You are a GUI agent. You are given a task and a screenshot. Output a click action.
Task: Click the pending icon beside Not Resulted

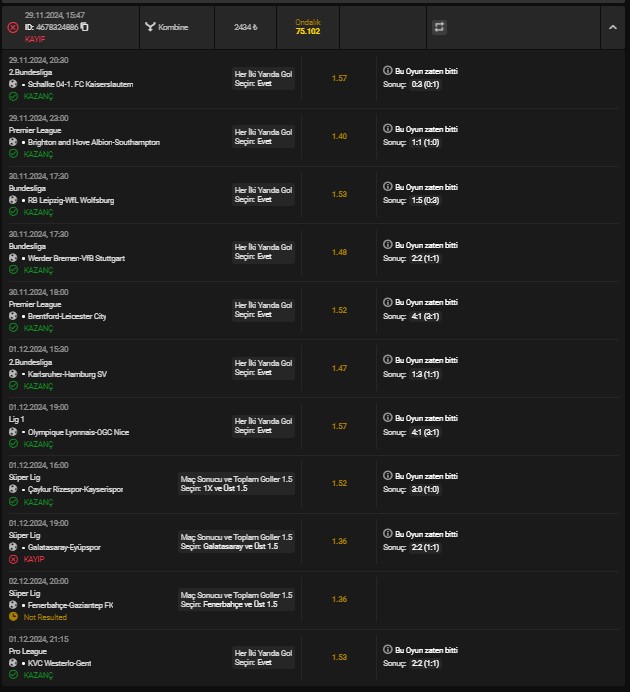(x=13, y=617)
